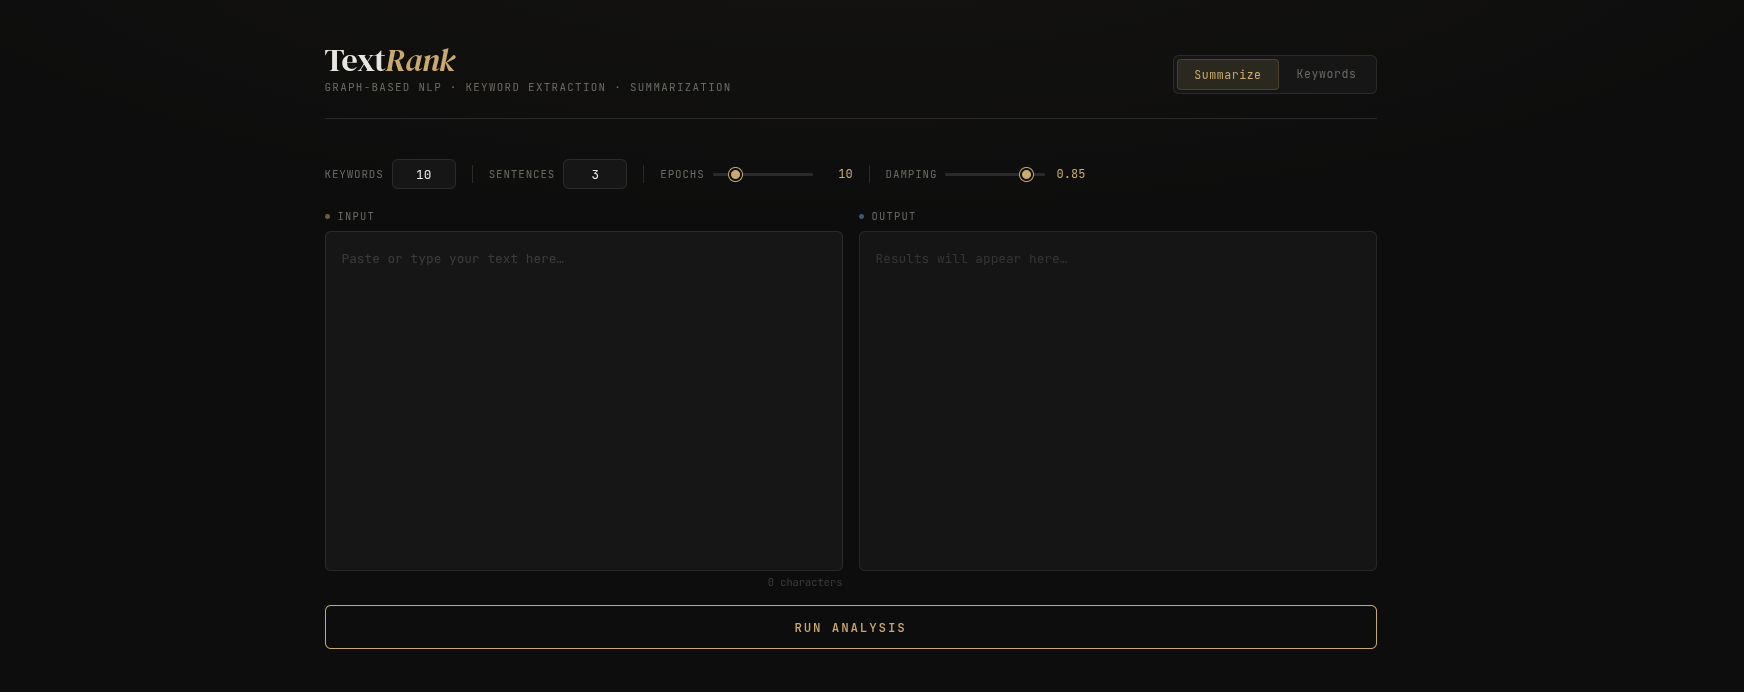Click the TextRank logo title

(390, 61)
